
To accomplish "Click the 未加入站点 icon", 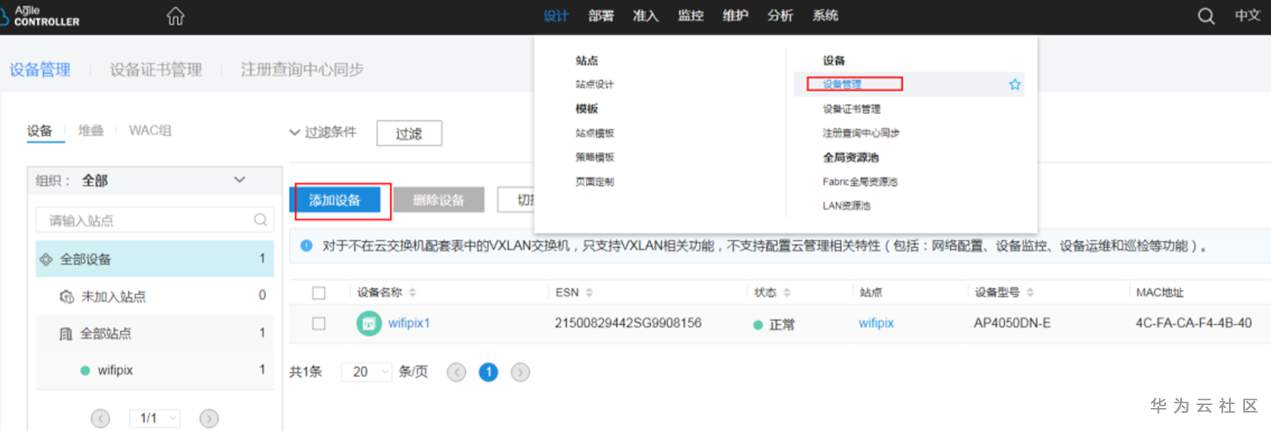I will point(66,296).
